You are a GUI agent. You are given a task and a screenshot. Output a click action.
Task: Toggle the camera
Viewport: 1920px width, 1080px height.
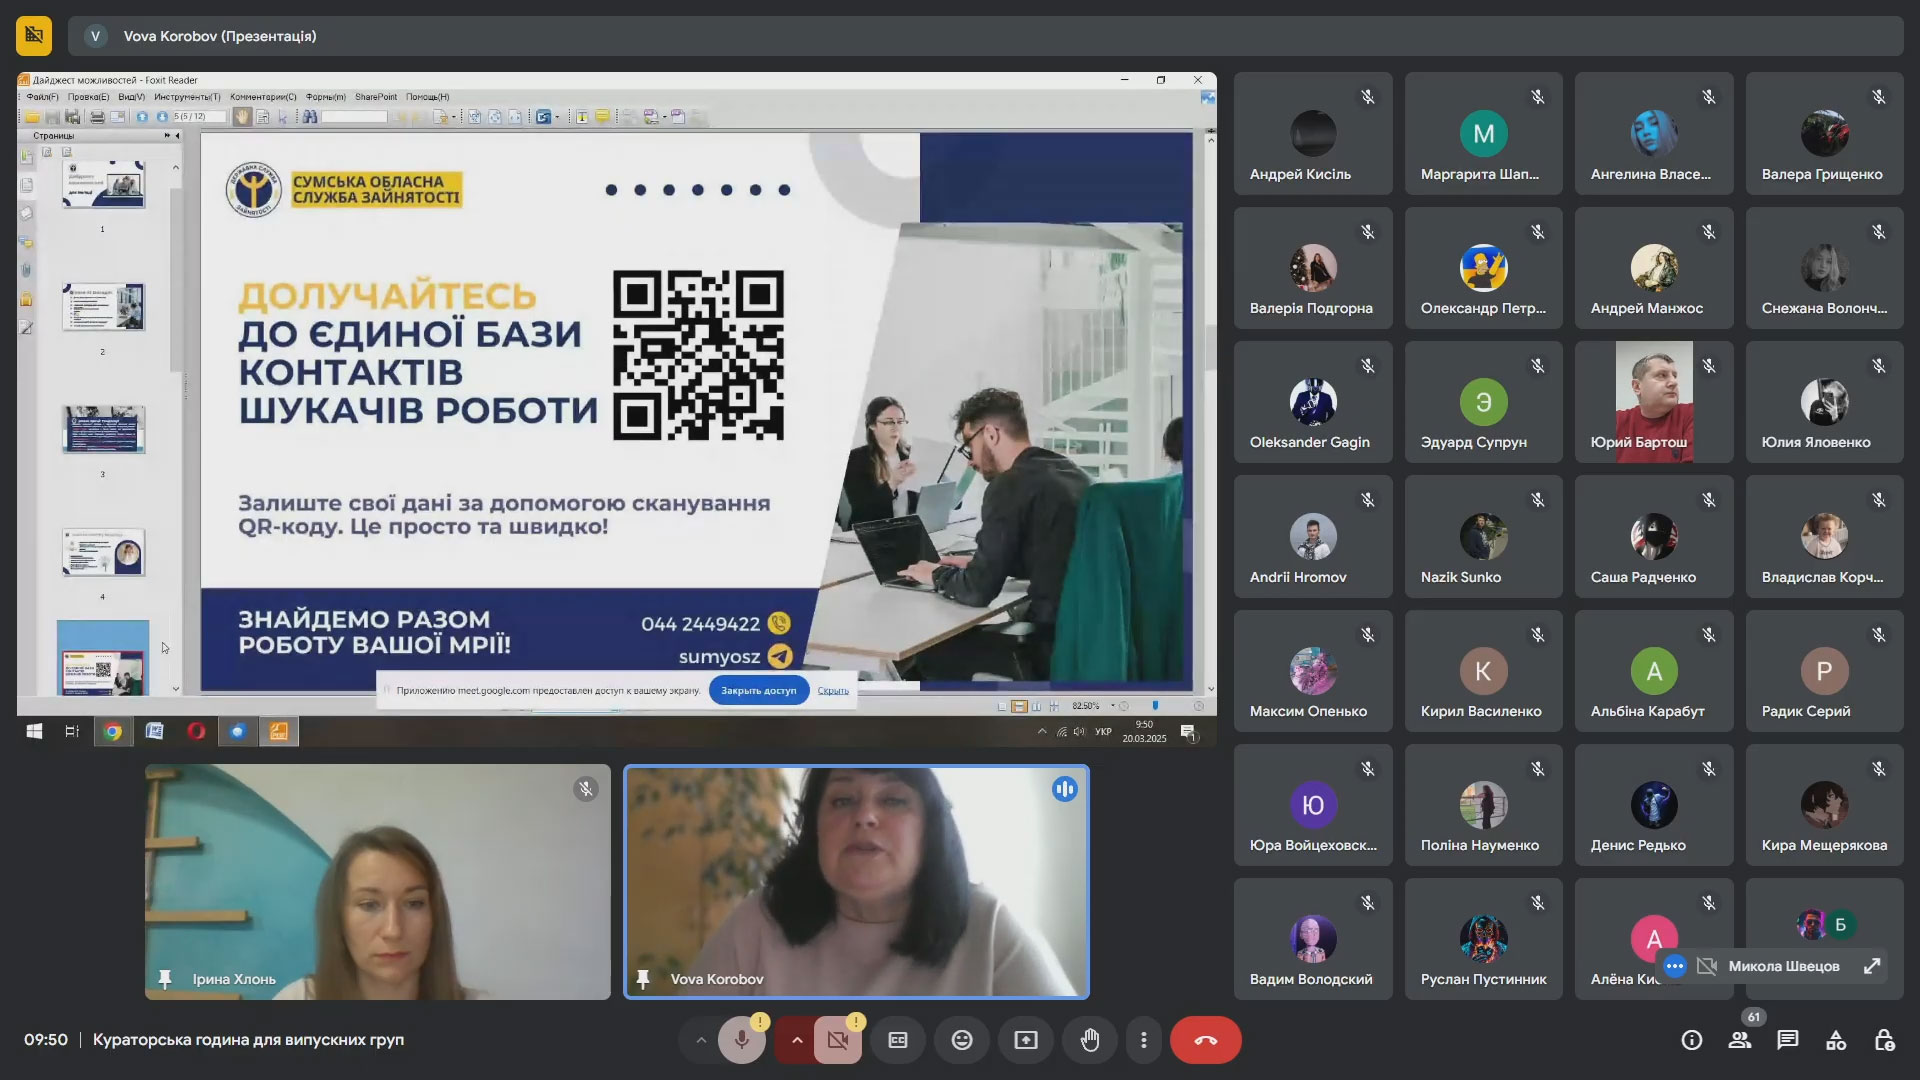pyautogui.click(x=838, y=1040)
